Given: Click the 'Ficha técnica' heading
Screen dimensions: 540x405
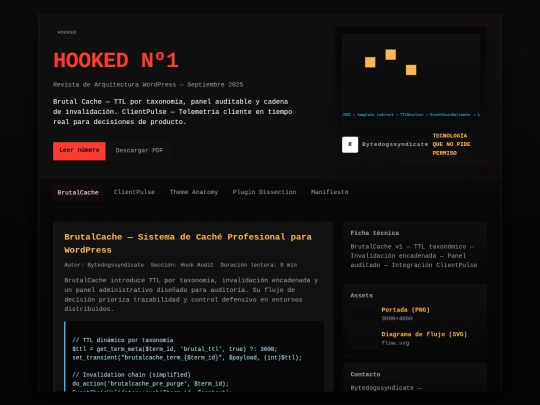Looking at the screenshot, I should pyautogui.click(x=375, y=233).
